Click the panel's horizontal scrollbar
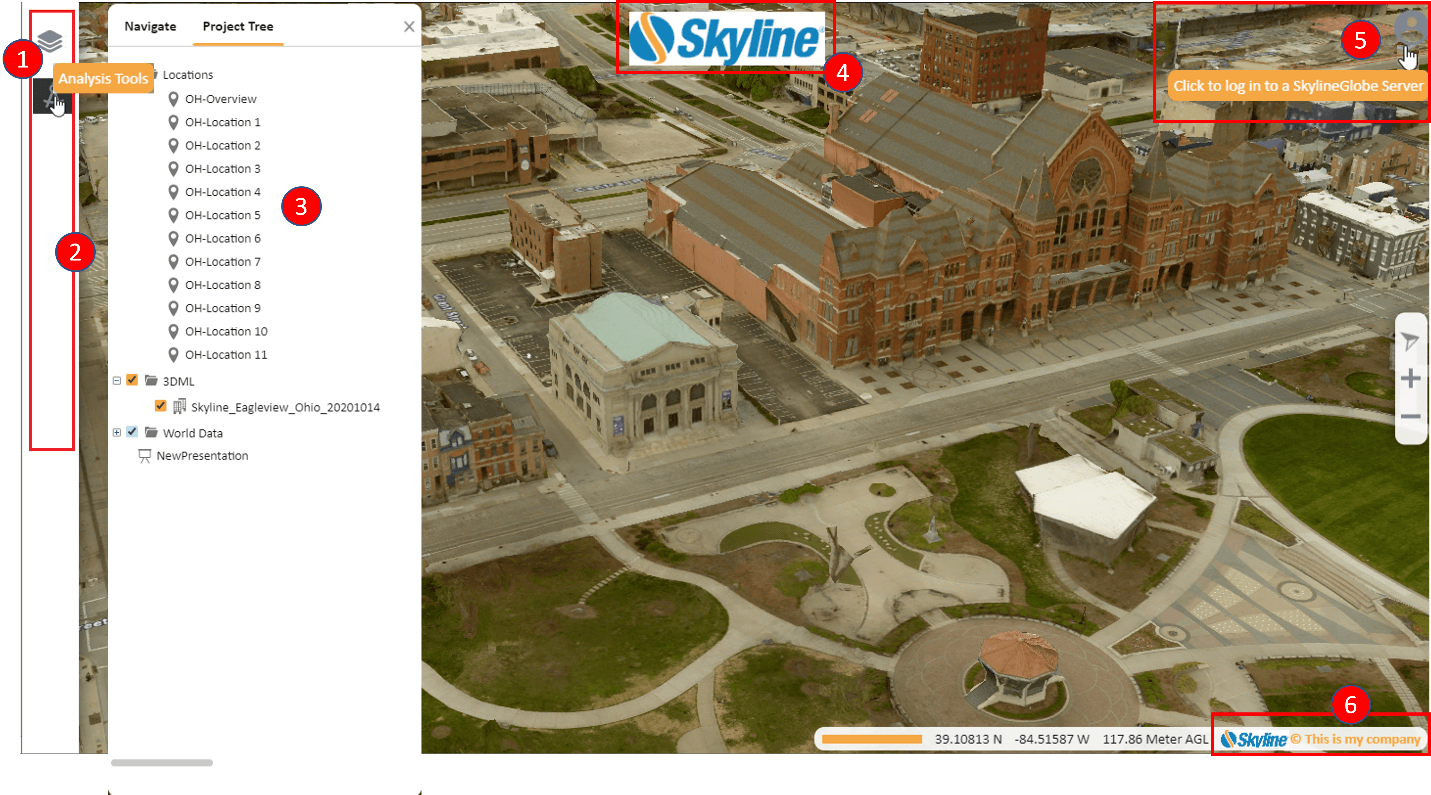The width and height of the screenshot is (1431, 795). [162, 763]
